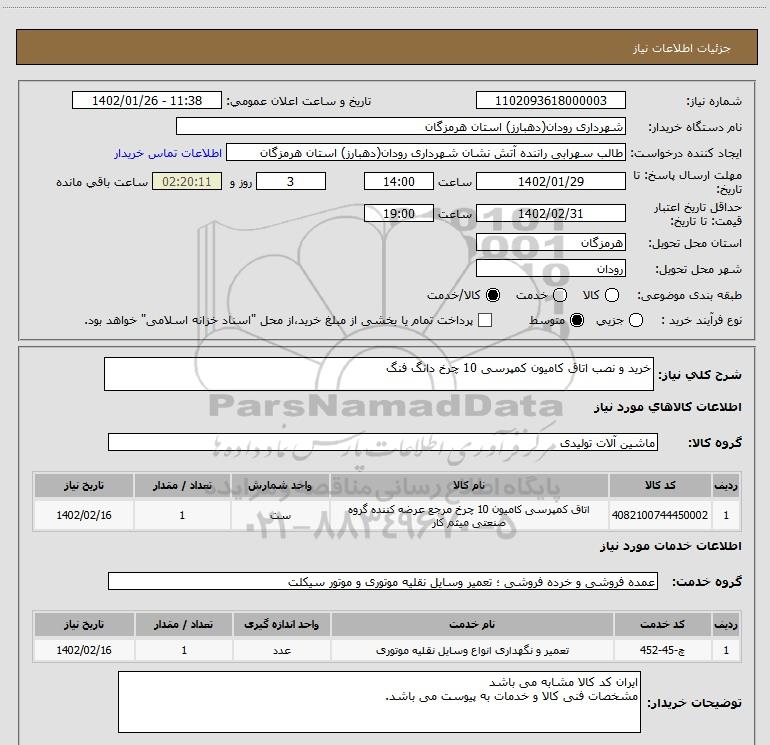The image size is (770, 745).
Task: Select the کالا radio button
Action: [x=612, y=295]
